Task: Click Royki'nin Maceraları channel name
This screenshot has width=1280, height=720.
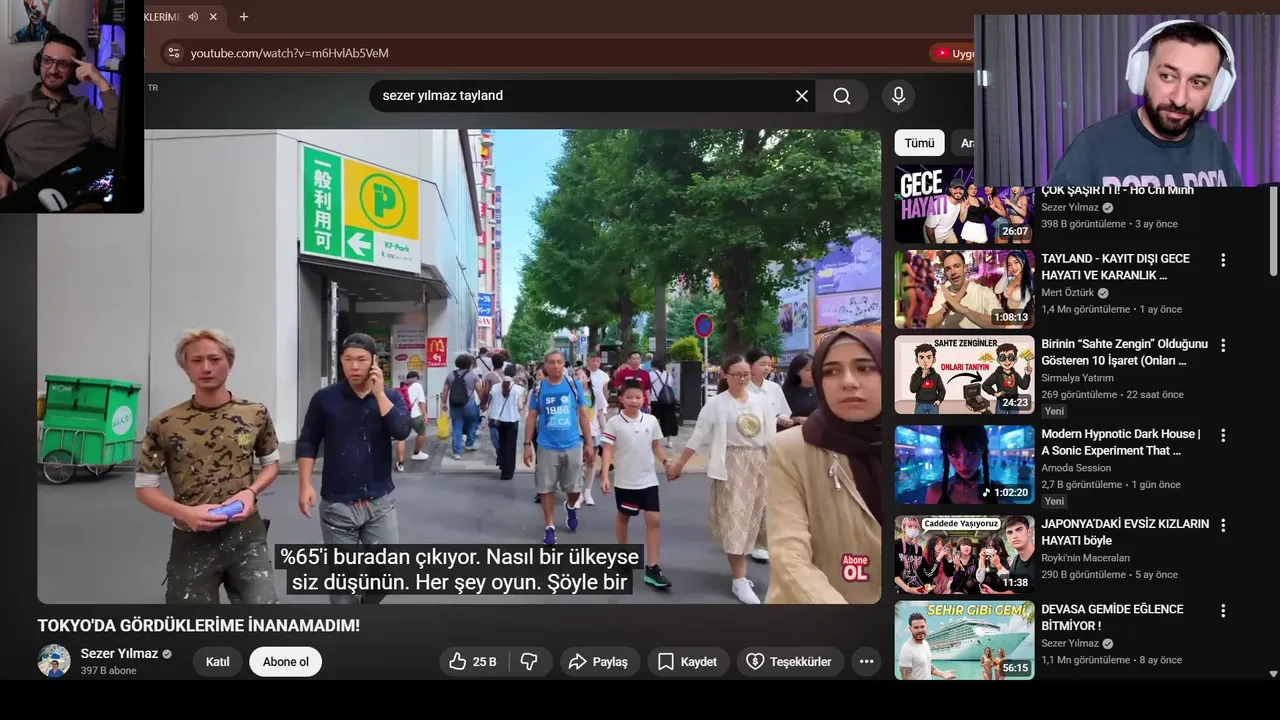Action: coord(1085,558)
